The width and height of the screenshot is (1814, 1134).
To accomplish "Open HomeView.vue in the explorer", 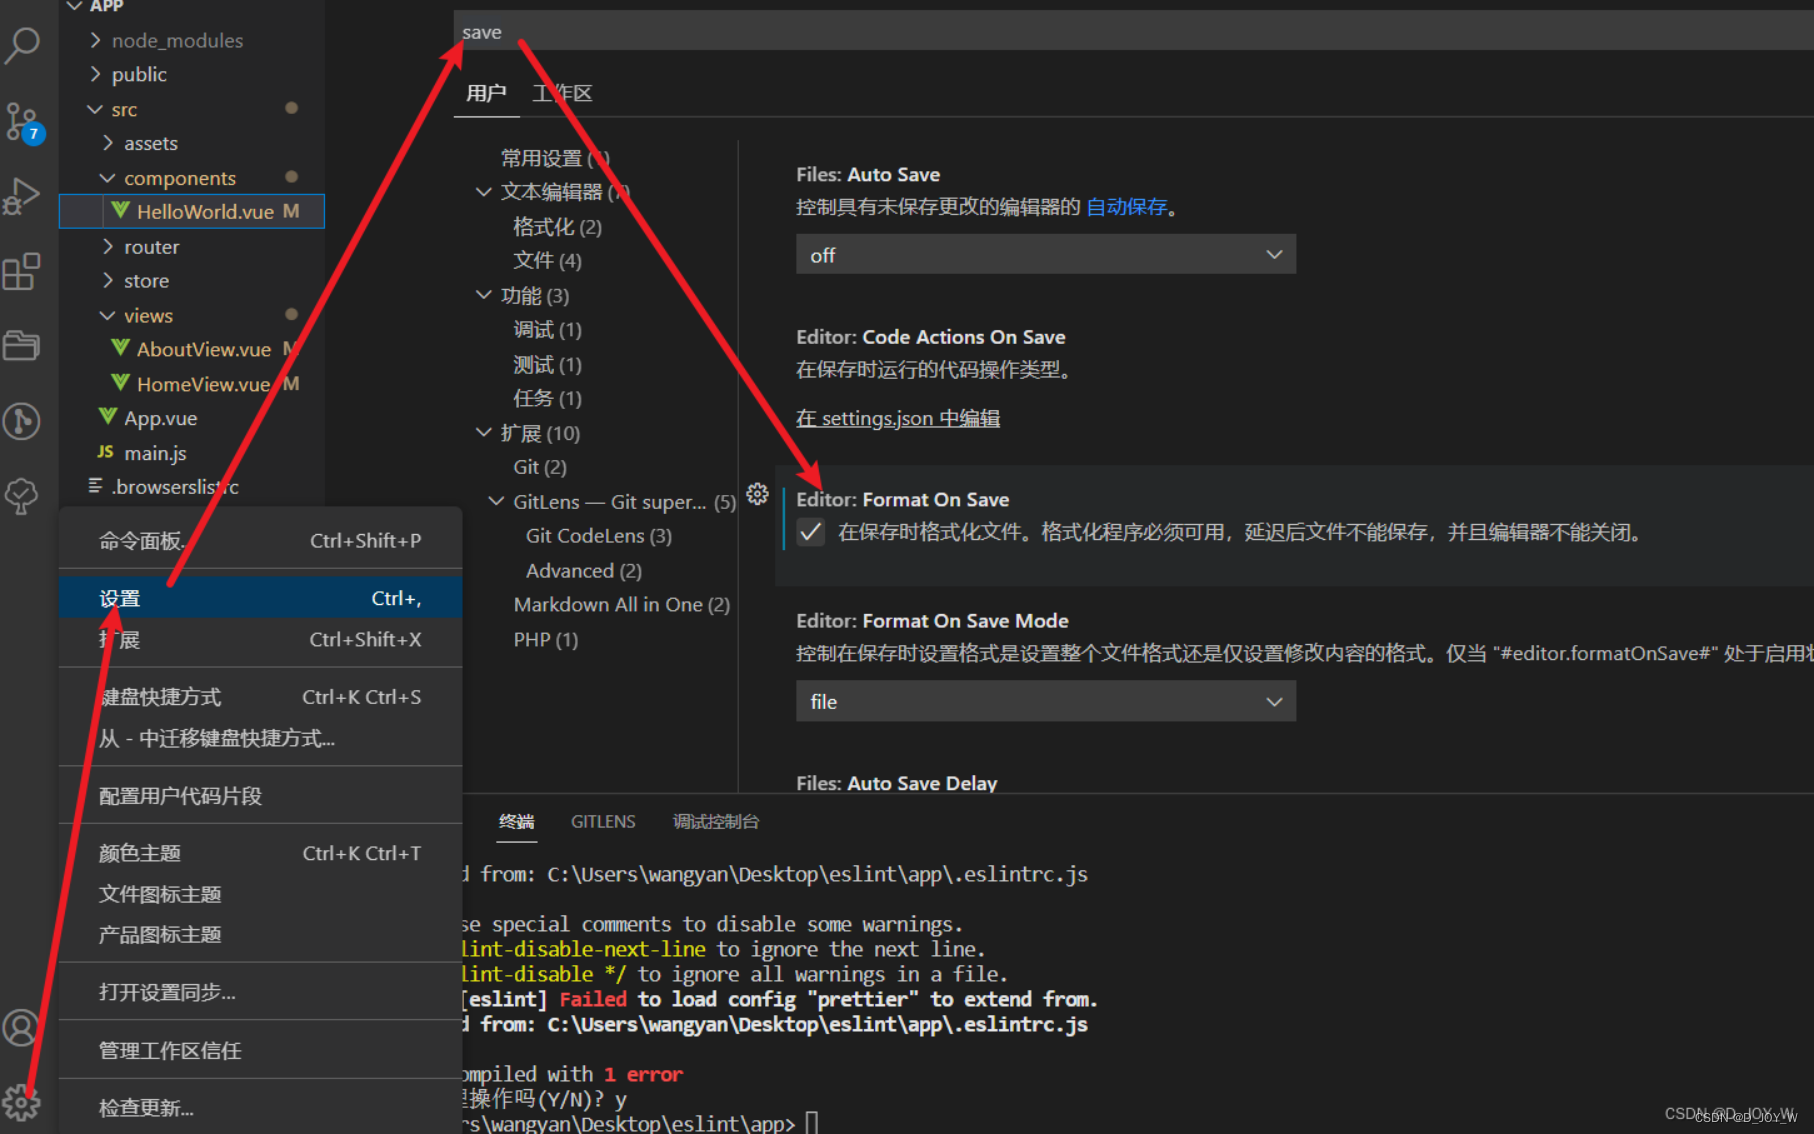I will (204, 384).
